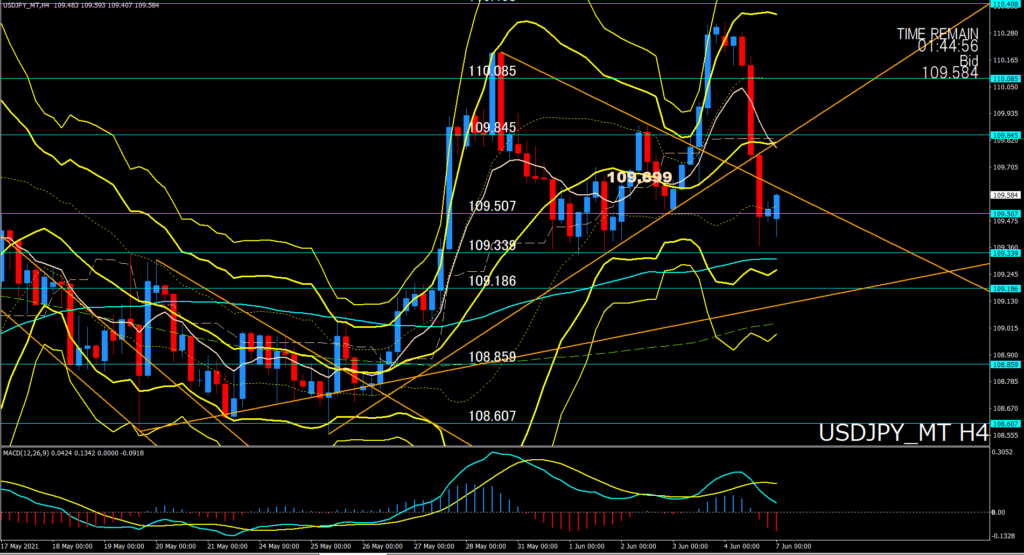
Task: Click MACD scale zero value '0.00'
Action: pyautogui.click(x=999, y=513)
